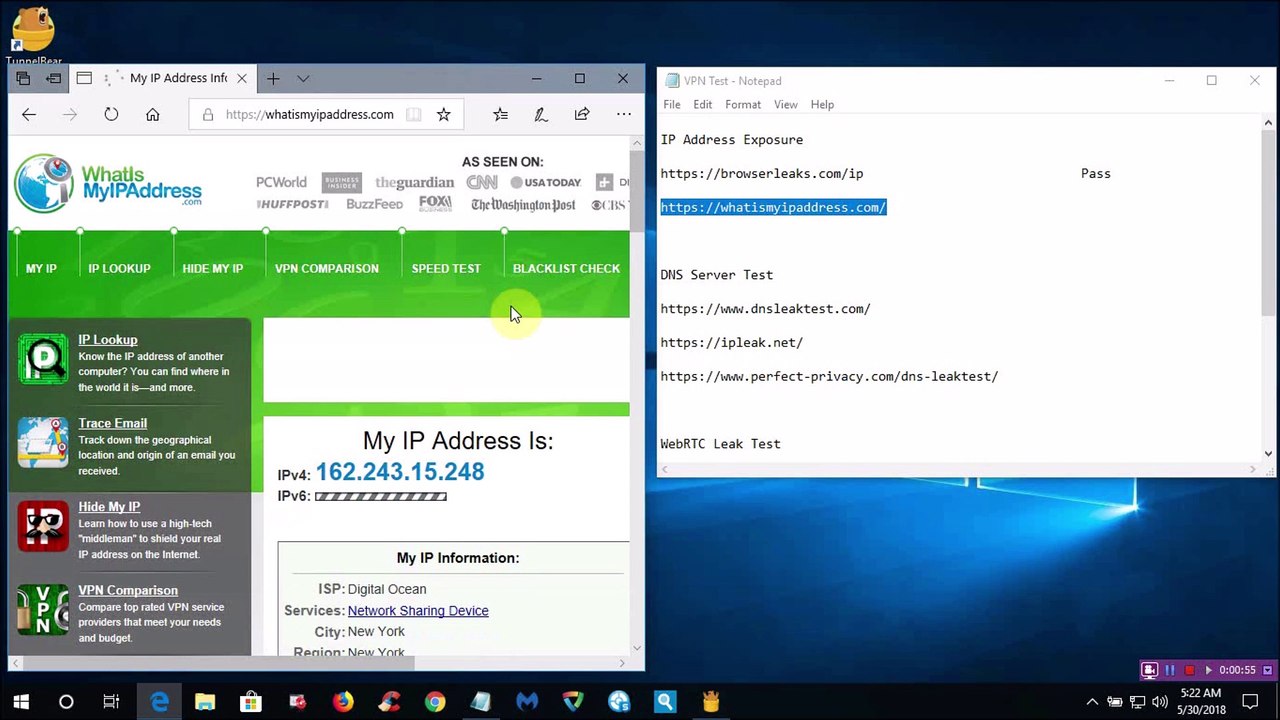Image resolution: width=1280 pixels, height=720 pixels.
Task: Click the Hide My IP sidebar icon
Action: (43, 526)
